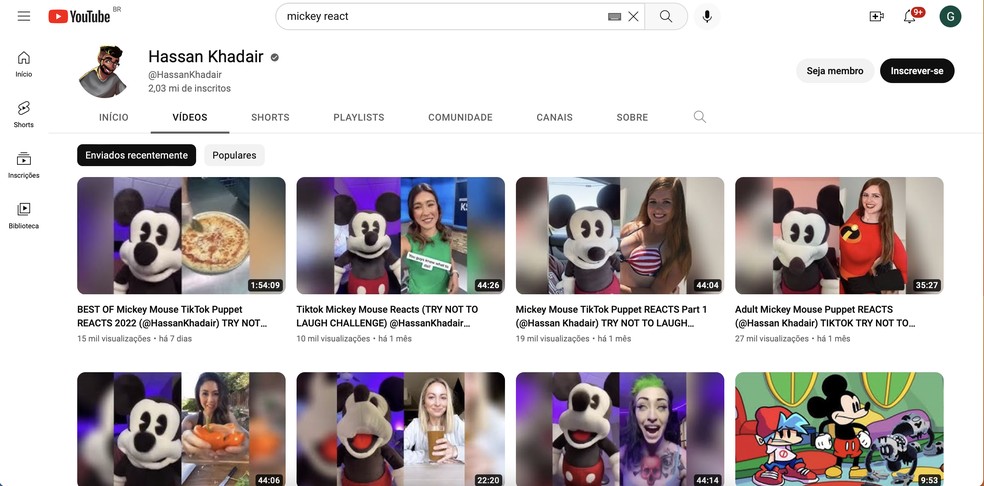Clear the search query with X

[633, 16]
